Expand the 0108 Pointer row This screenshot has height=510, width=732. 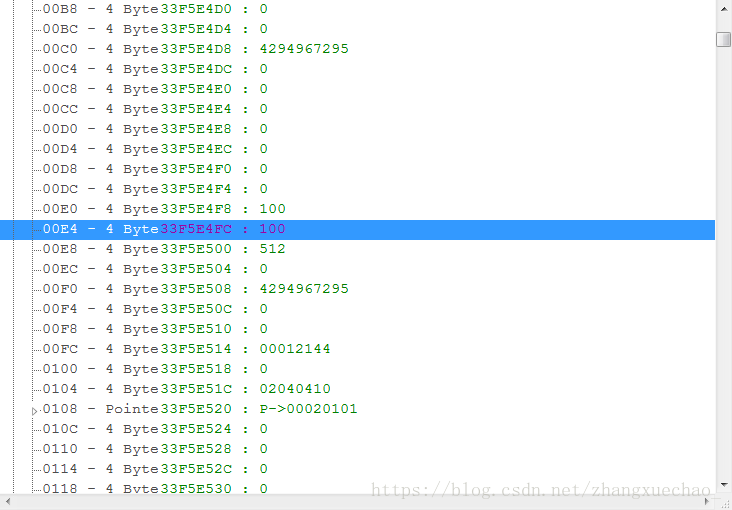34,411
